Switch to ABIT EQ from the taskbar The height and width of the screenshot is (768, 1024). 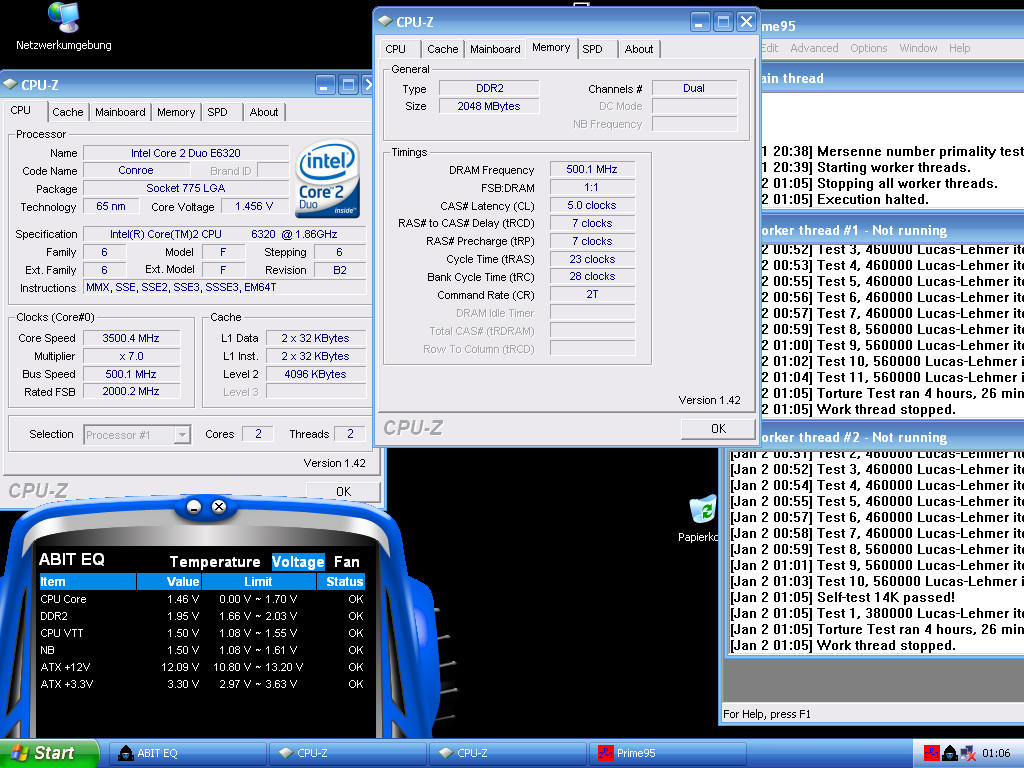tap(187, 753)
